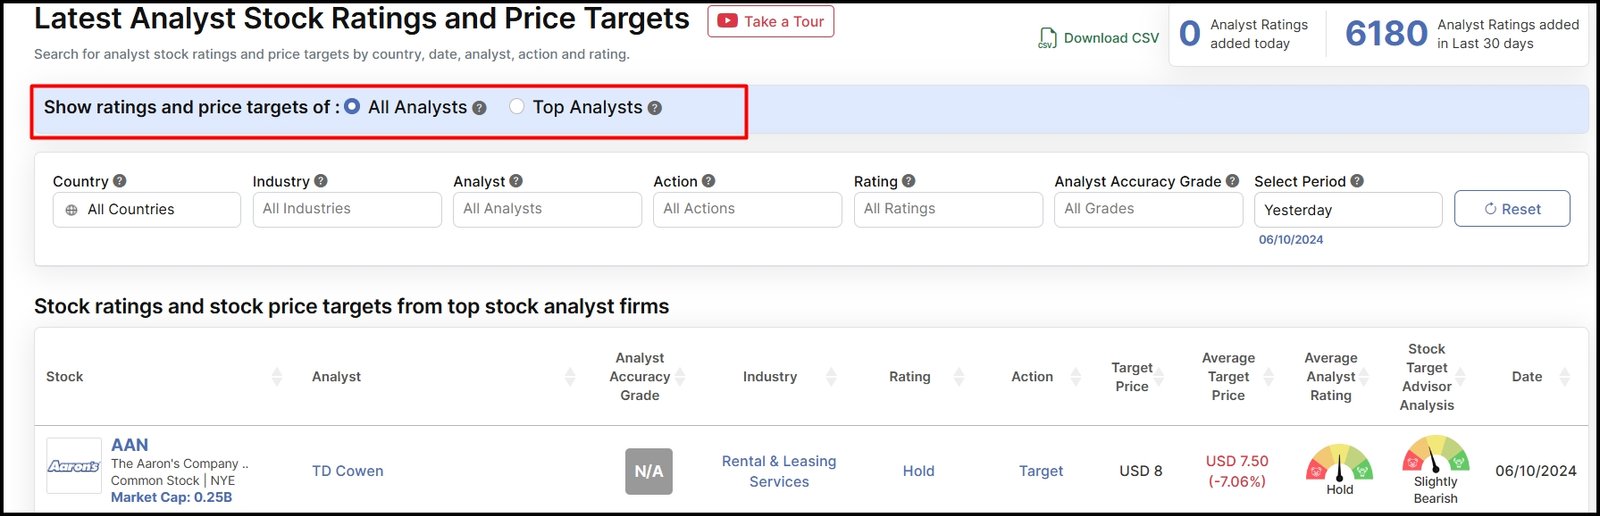1600x516 pixels.
Task: Open the AAN ticker link
Action: 129,445
